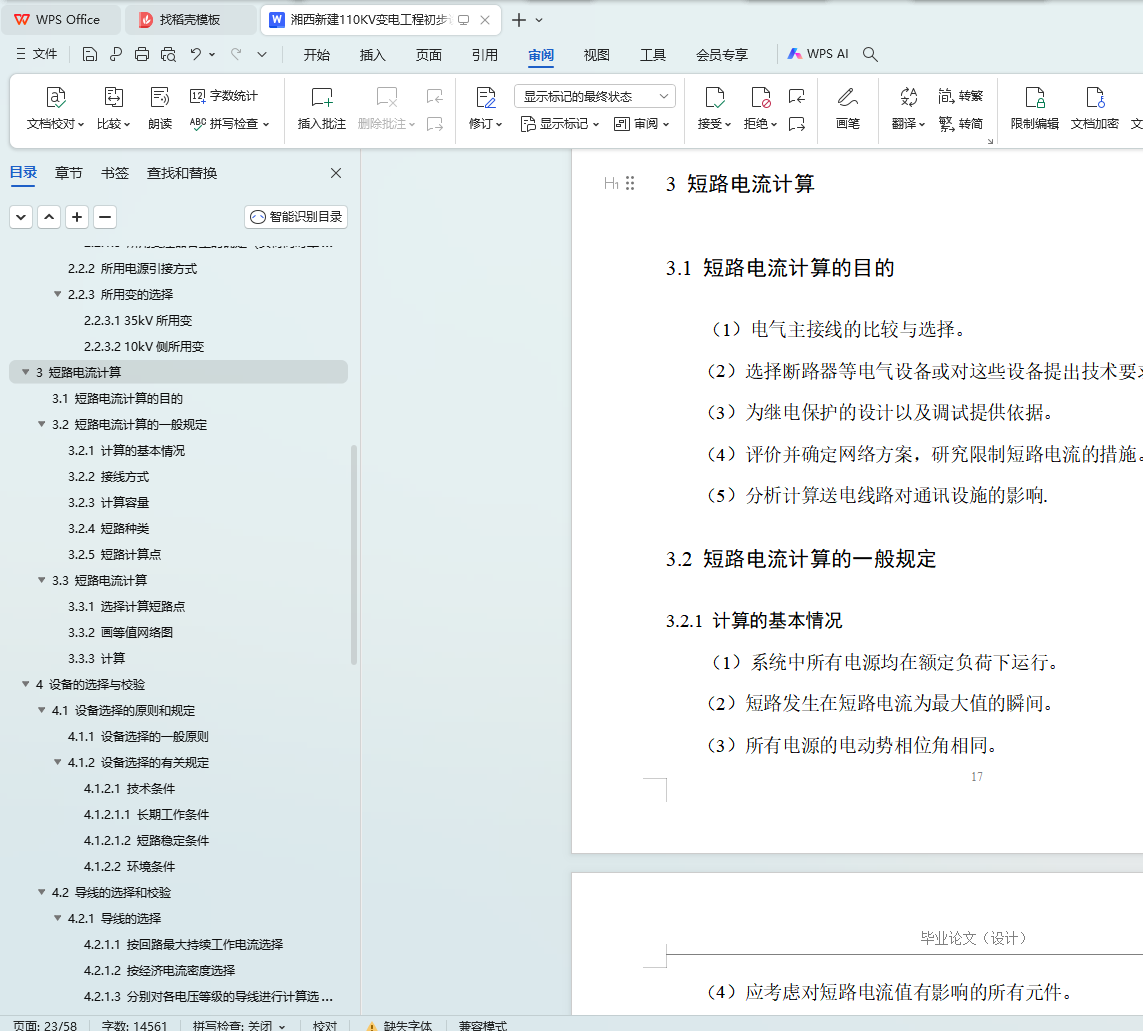
Task: Click the 修订 track changes icon
Action: click(x=485, y=97)
